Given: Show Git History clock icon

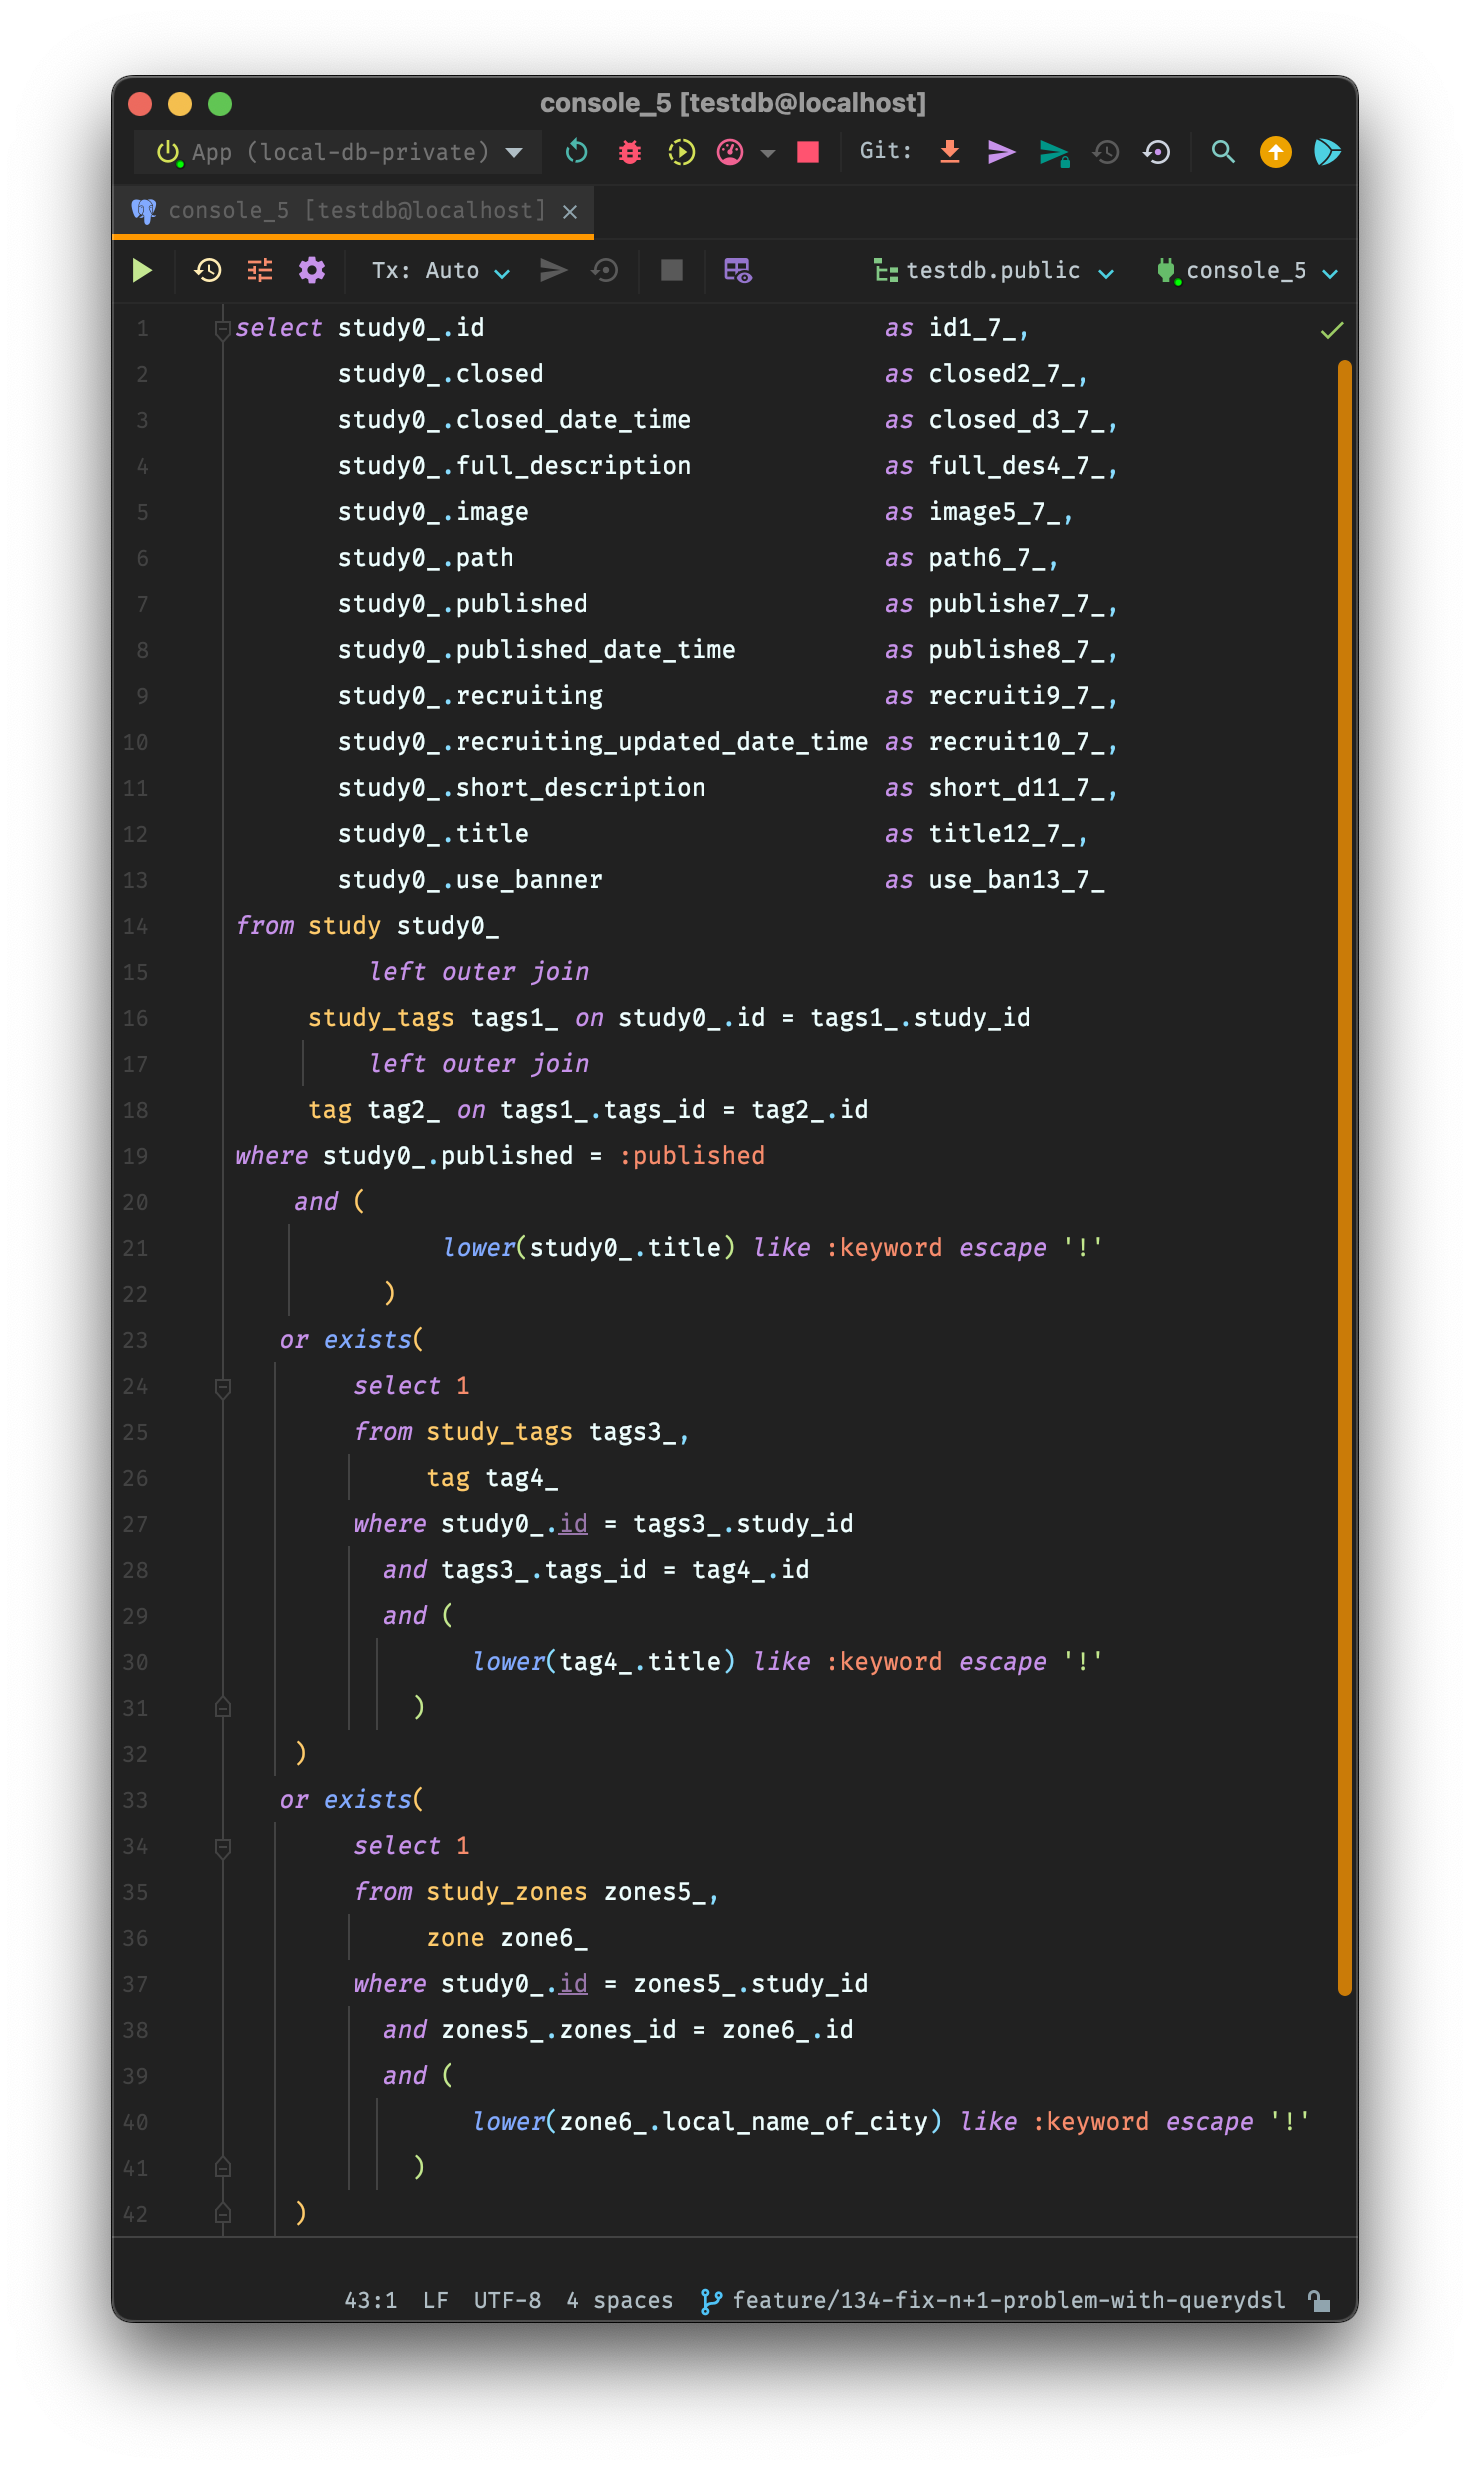Looking at the screenshot, I should pyautogui.click(x=1106, y=152).
